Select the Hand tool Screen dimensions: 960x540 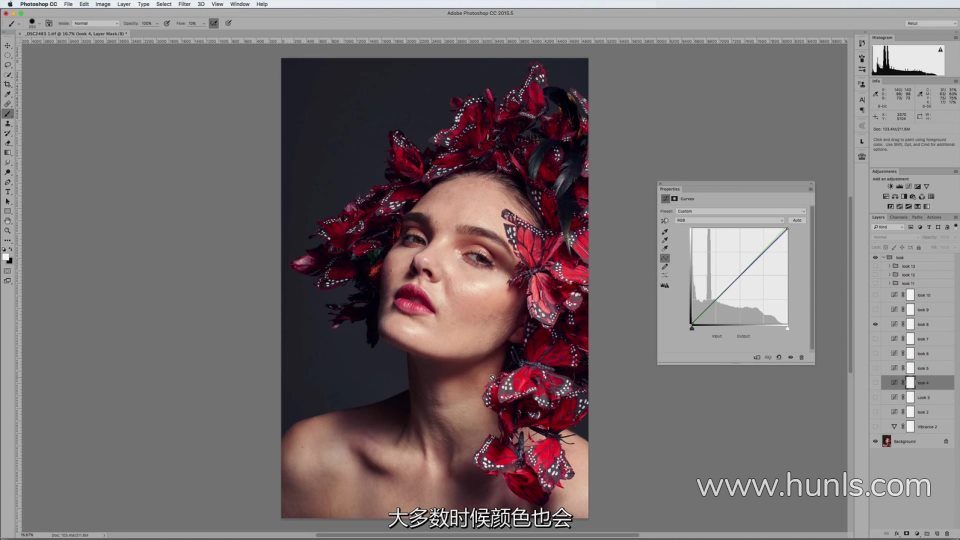coord(7,221)
